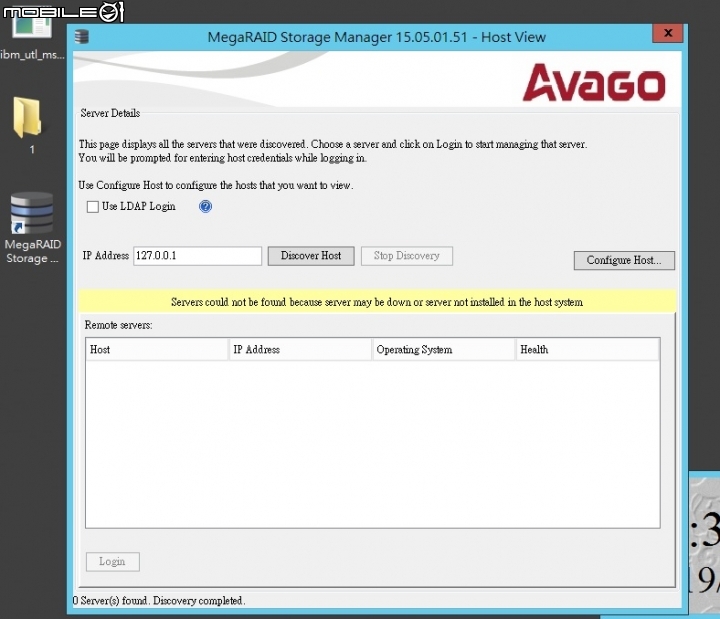The image size is (720, 619).
Task: Sort by the Host column header
Action: pyautogui.click(x=157, y=349)
